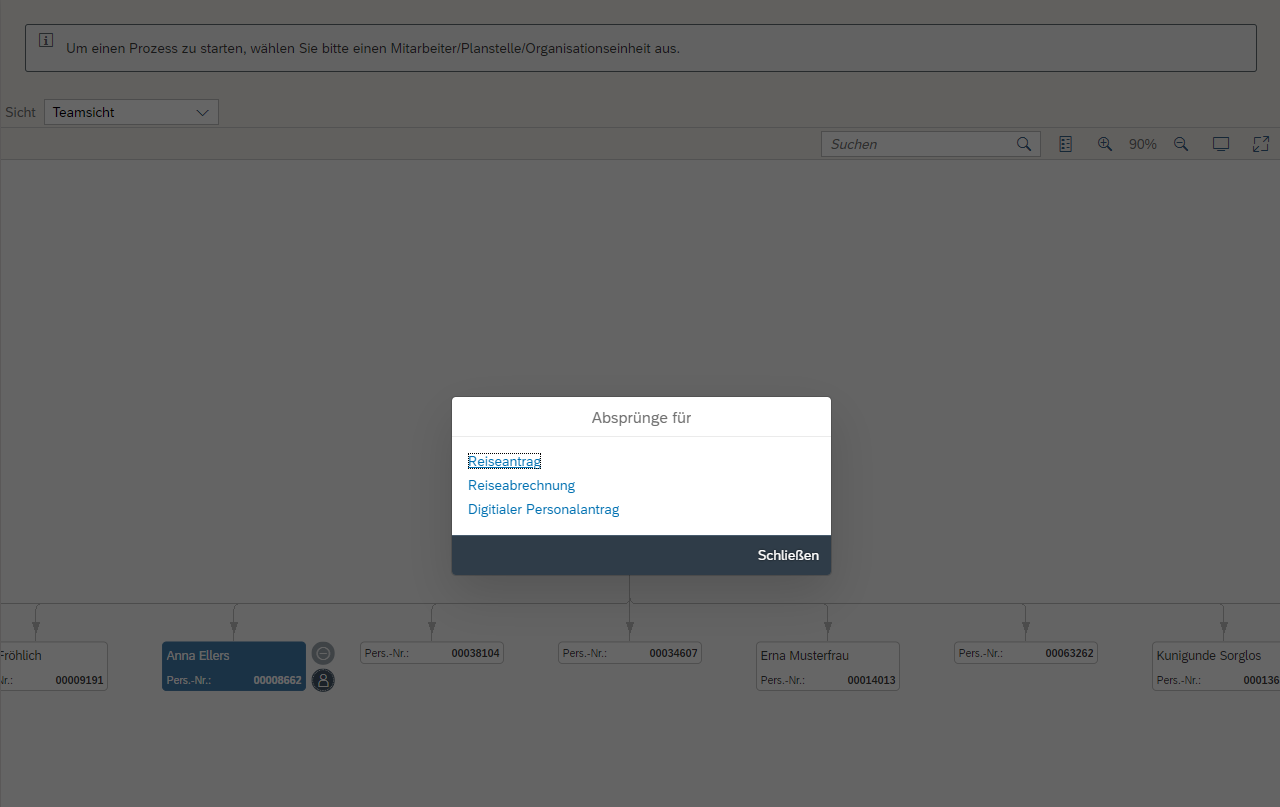Click the info icon in message strip

point(46,40)
